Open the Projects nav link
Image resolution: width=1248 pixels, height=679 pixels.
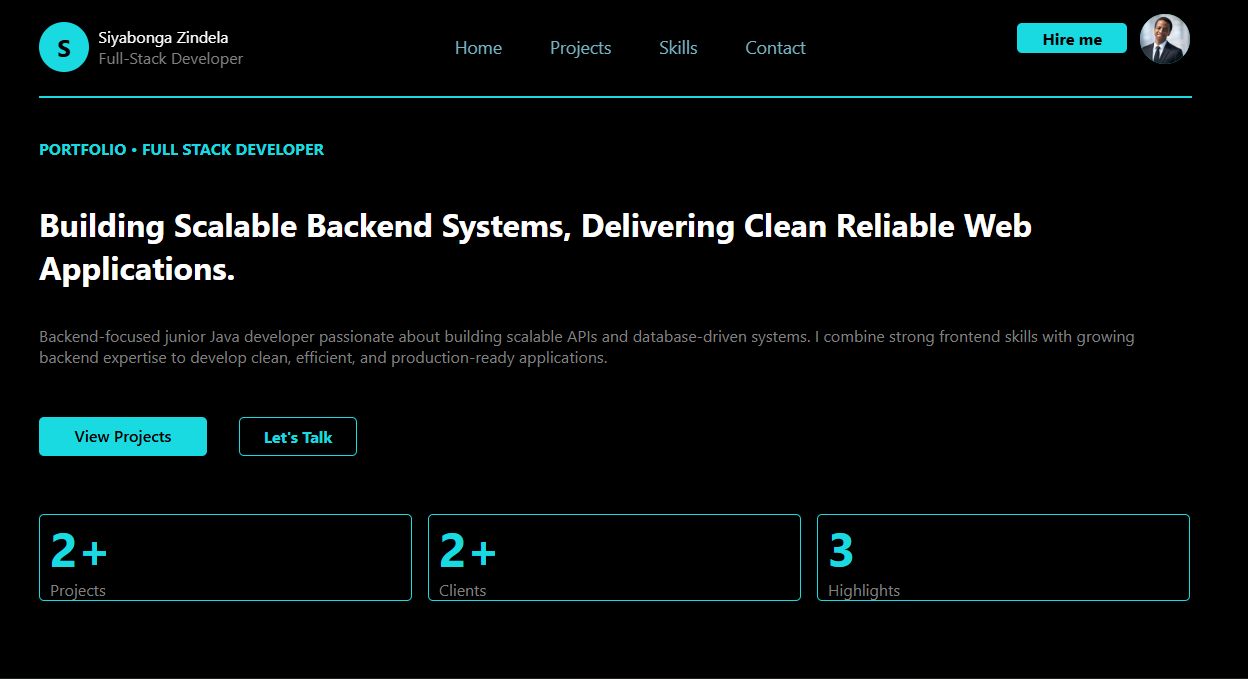click(x=580, y=48)
